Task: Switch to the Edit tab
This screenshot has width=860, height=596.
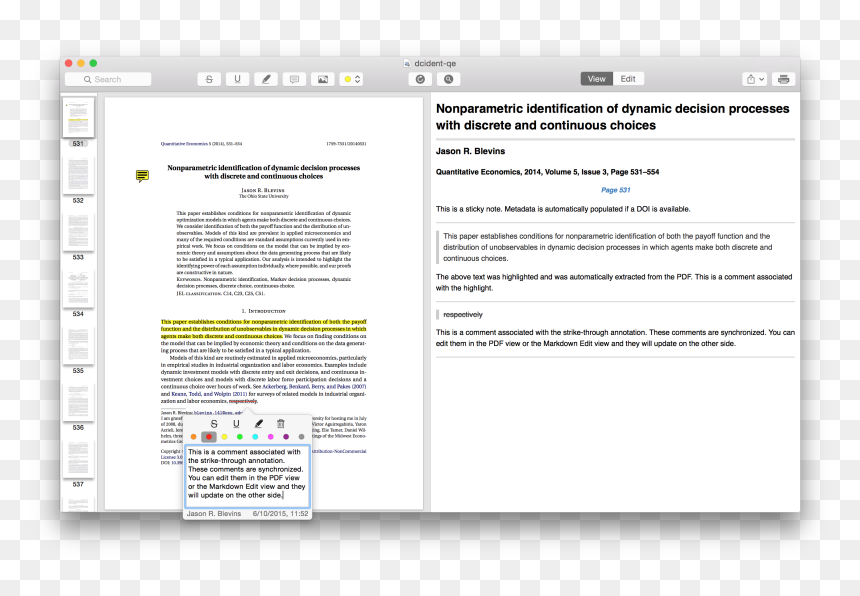Action: click(628, 79)
